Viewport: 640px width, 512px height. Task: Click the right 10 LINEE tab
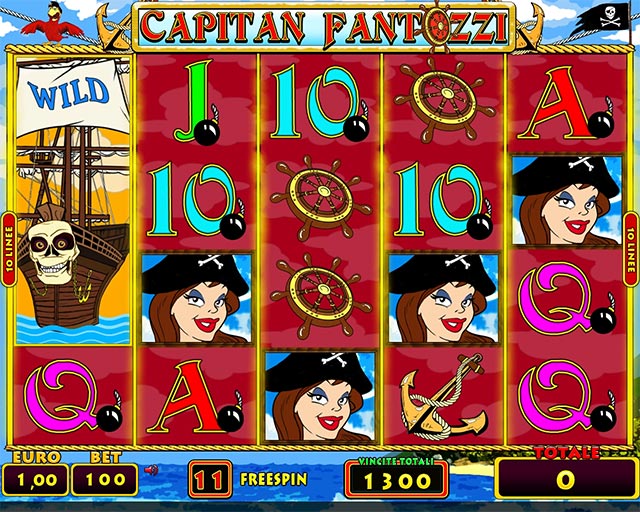[x=631, y=249]
